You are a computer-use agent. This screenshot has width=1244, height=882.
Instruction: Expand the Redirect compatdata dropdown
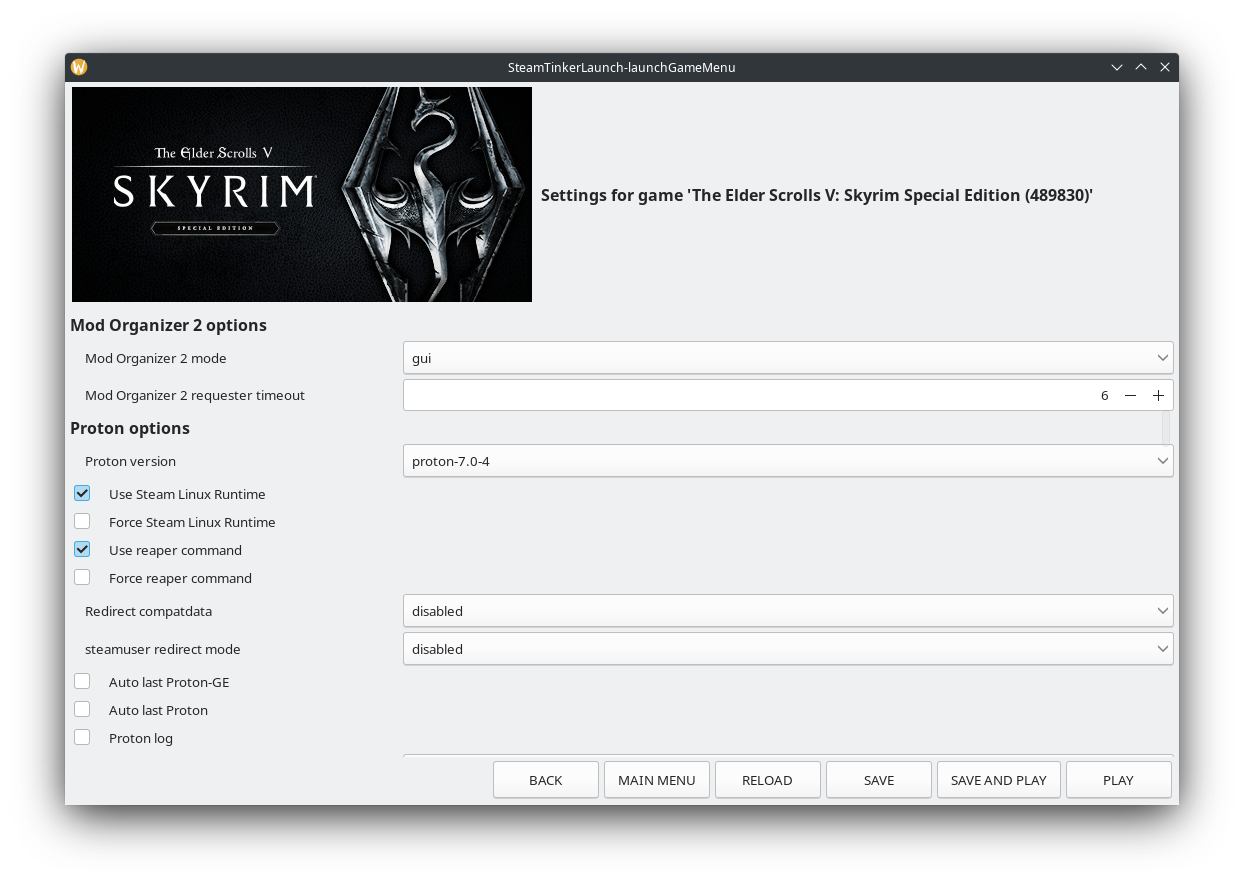[788, 611]
